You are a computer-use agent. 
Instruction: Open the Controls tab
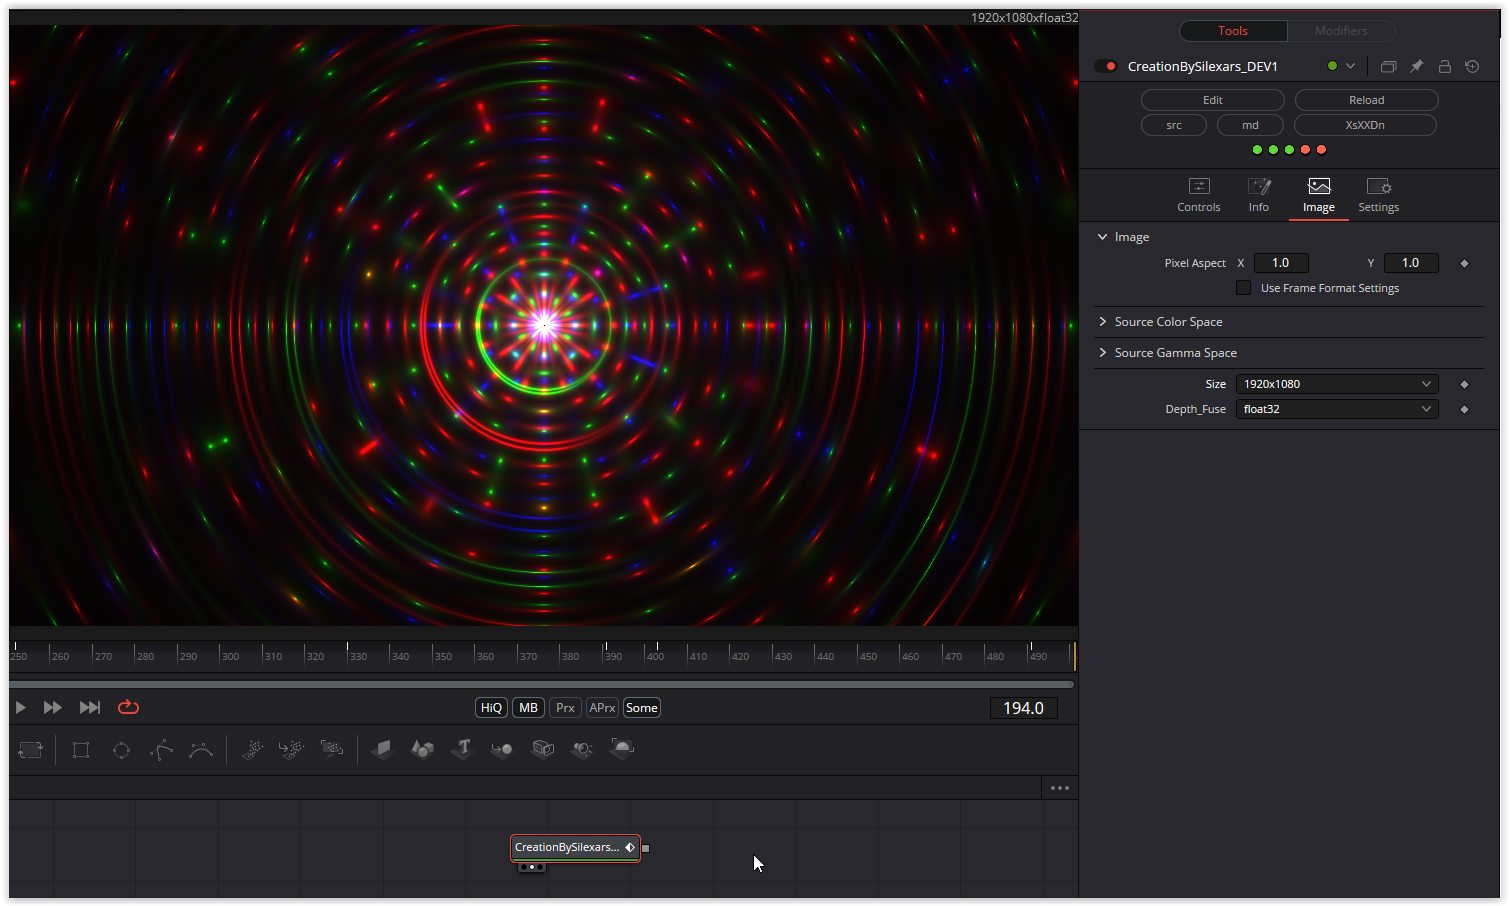click(x=1198, y=195)
